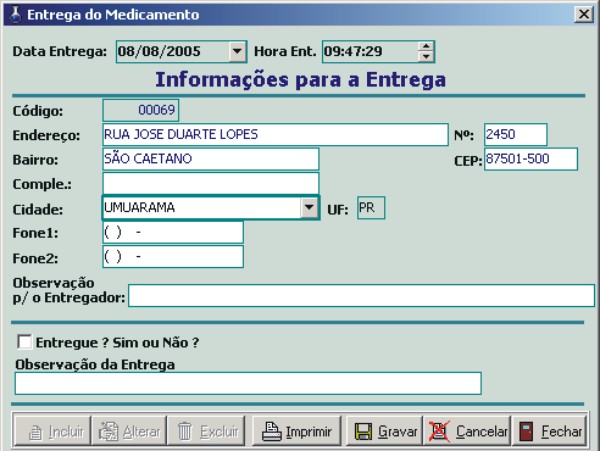This screenshot has width=600, height=451.
Task: Increase Hora Ent. with the up spinner
Action: (426, 47)
